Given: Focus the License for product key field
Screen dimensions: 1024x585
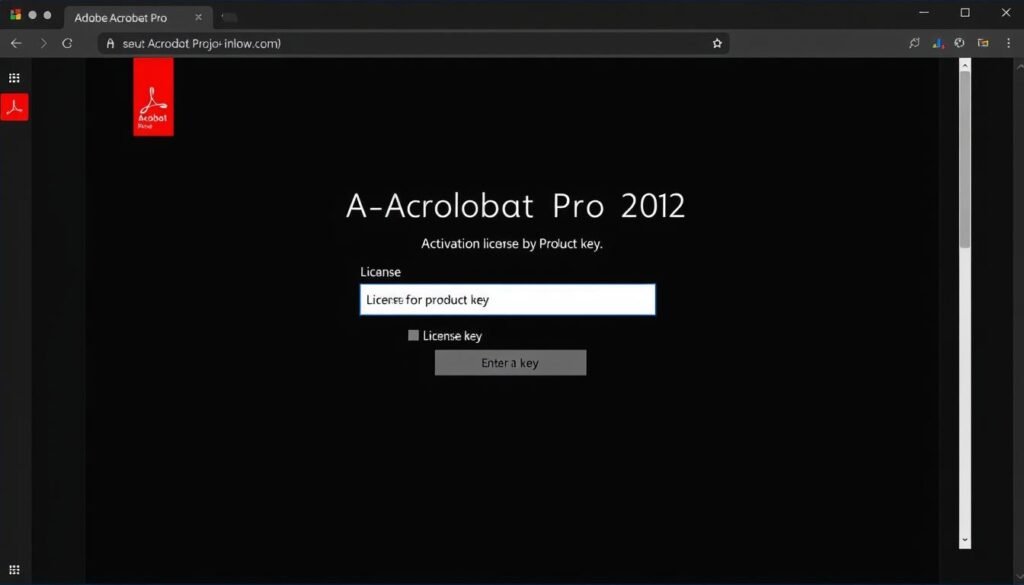Looking at the screenshot, I should pos(507,300).
